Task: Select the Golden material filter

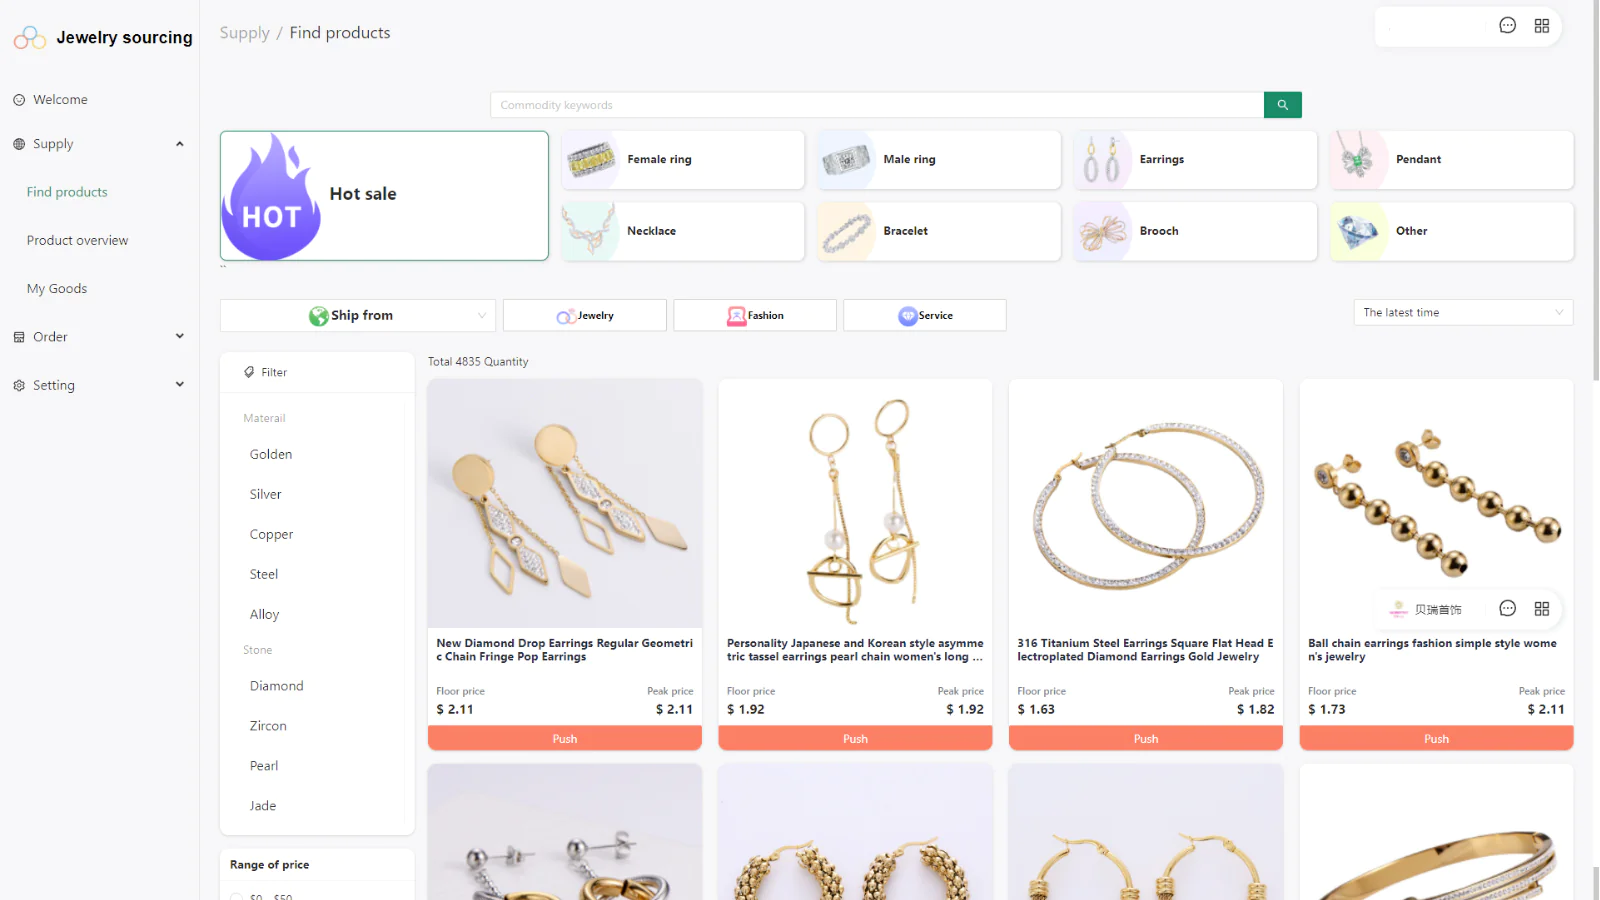Action: click(x=271, y=454)
